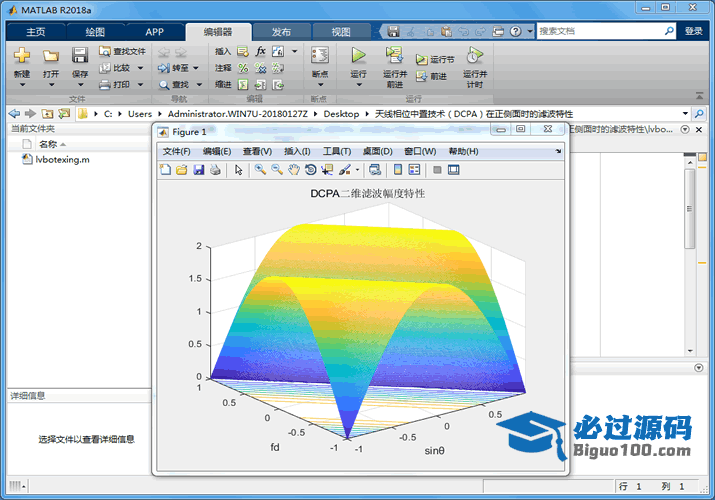This screenshot has width=715, height=500.
Task: Collapse the toolstrip with the minimize arrow
Action: 699,96
